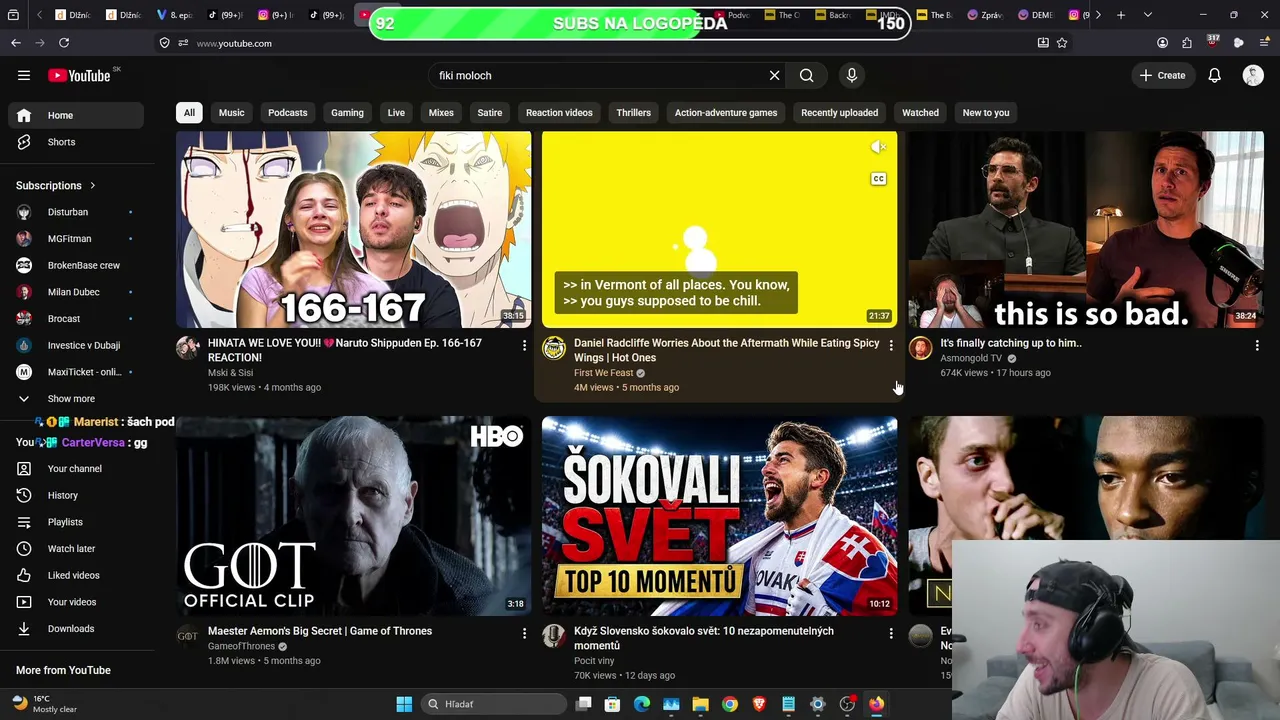Open options menu for the HINATA reaction video
The height and width of the screenshot is (720, 1280).
pyautogui.click(x=524, y=345)
